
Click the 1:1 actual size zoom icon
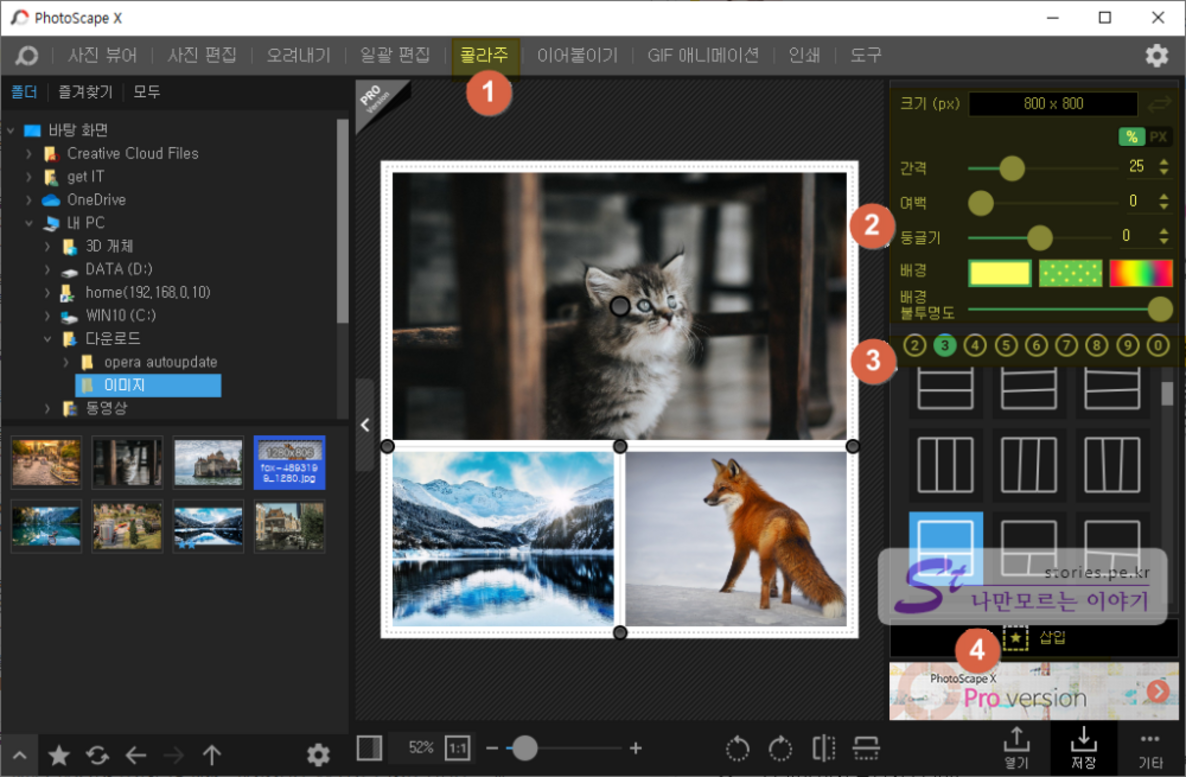[457, 749]
